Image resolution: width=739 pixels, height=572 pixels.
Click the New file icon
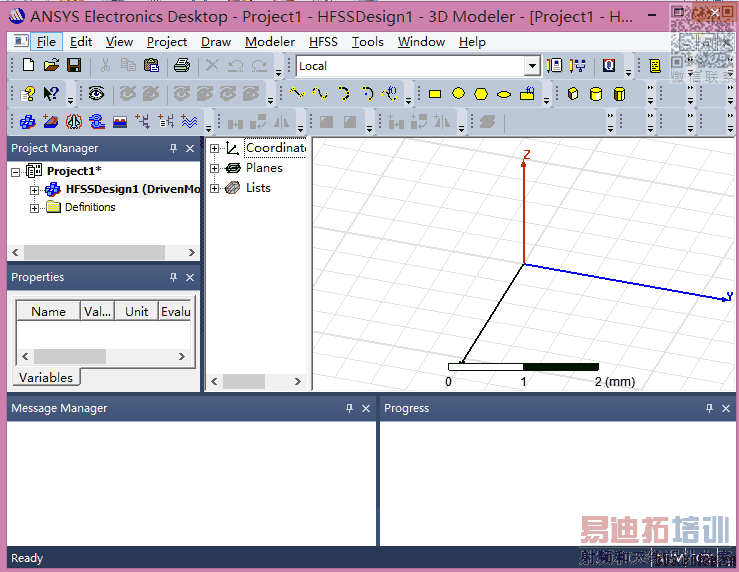tap(28, 65)
